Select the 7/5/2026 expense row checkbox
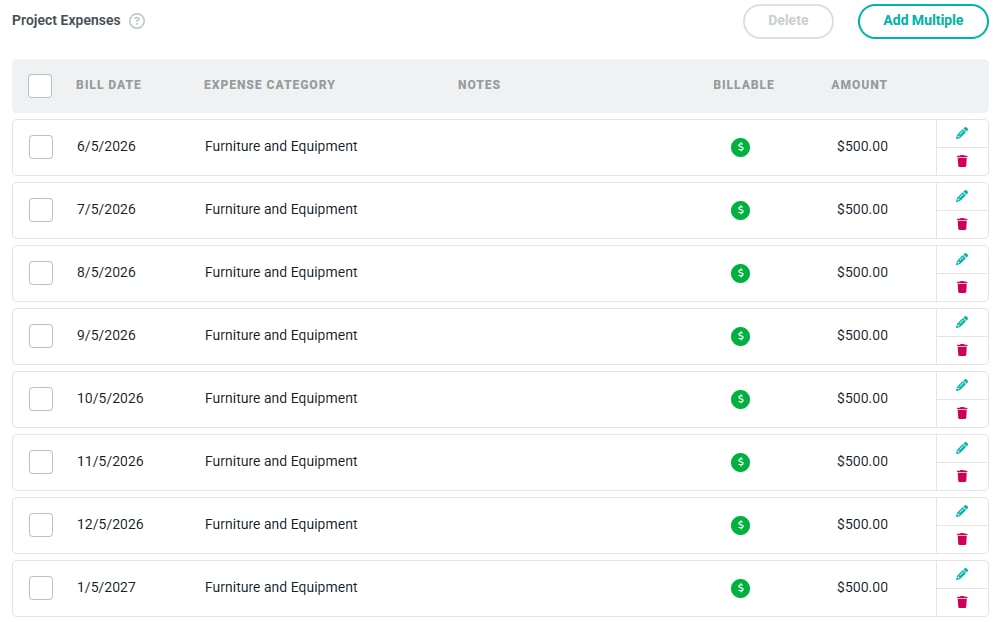This screenshot has height=622, width=1002. click(41, 210)
